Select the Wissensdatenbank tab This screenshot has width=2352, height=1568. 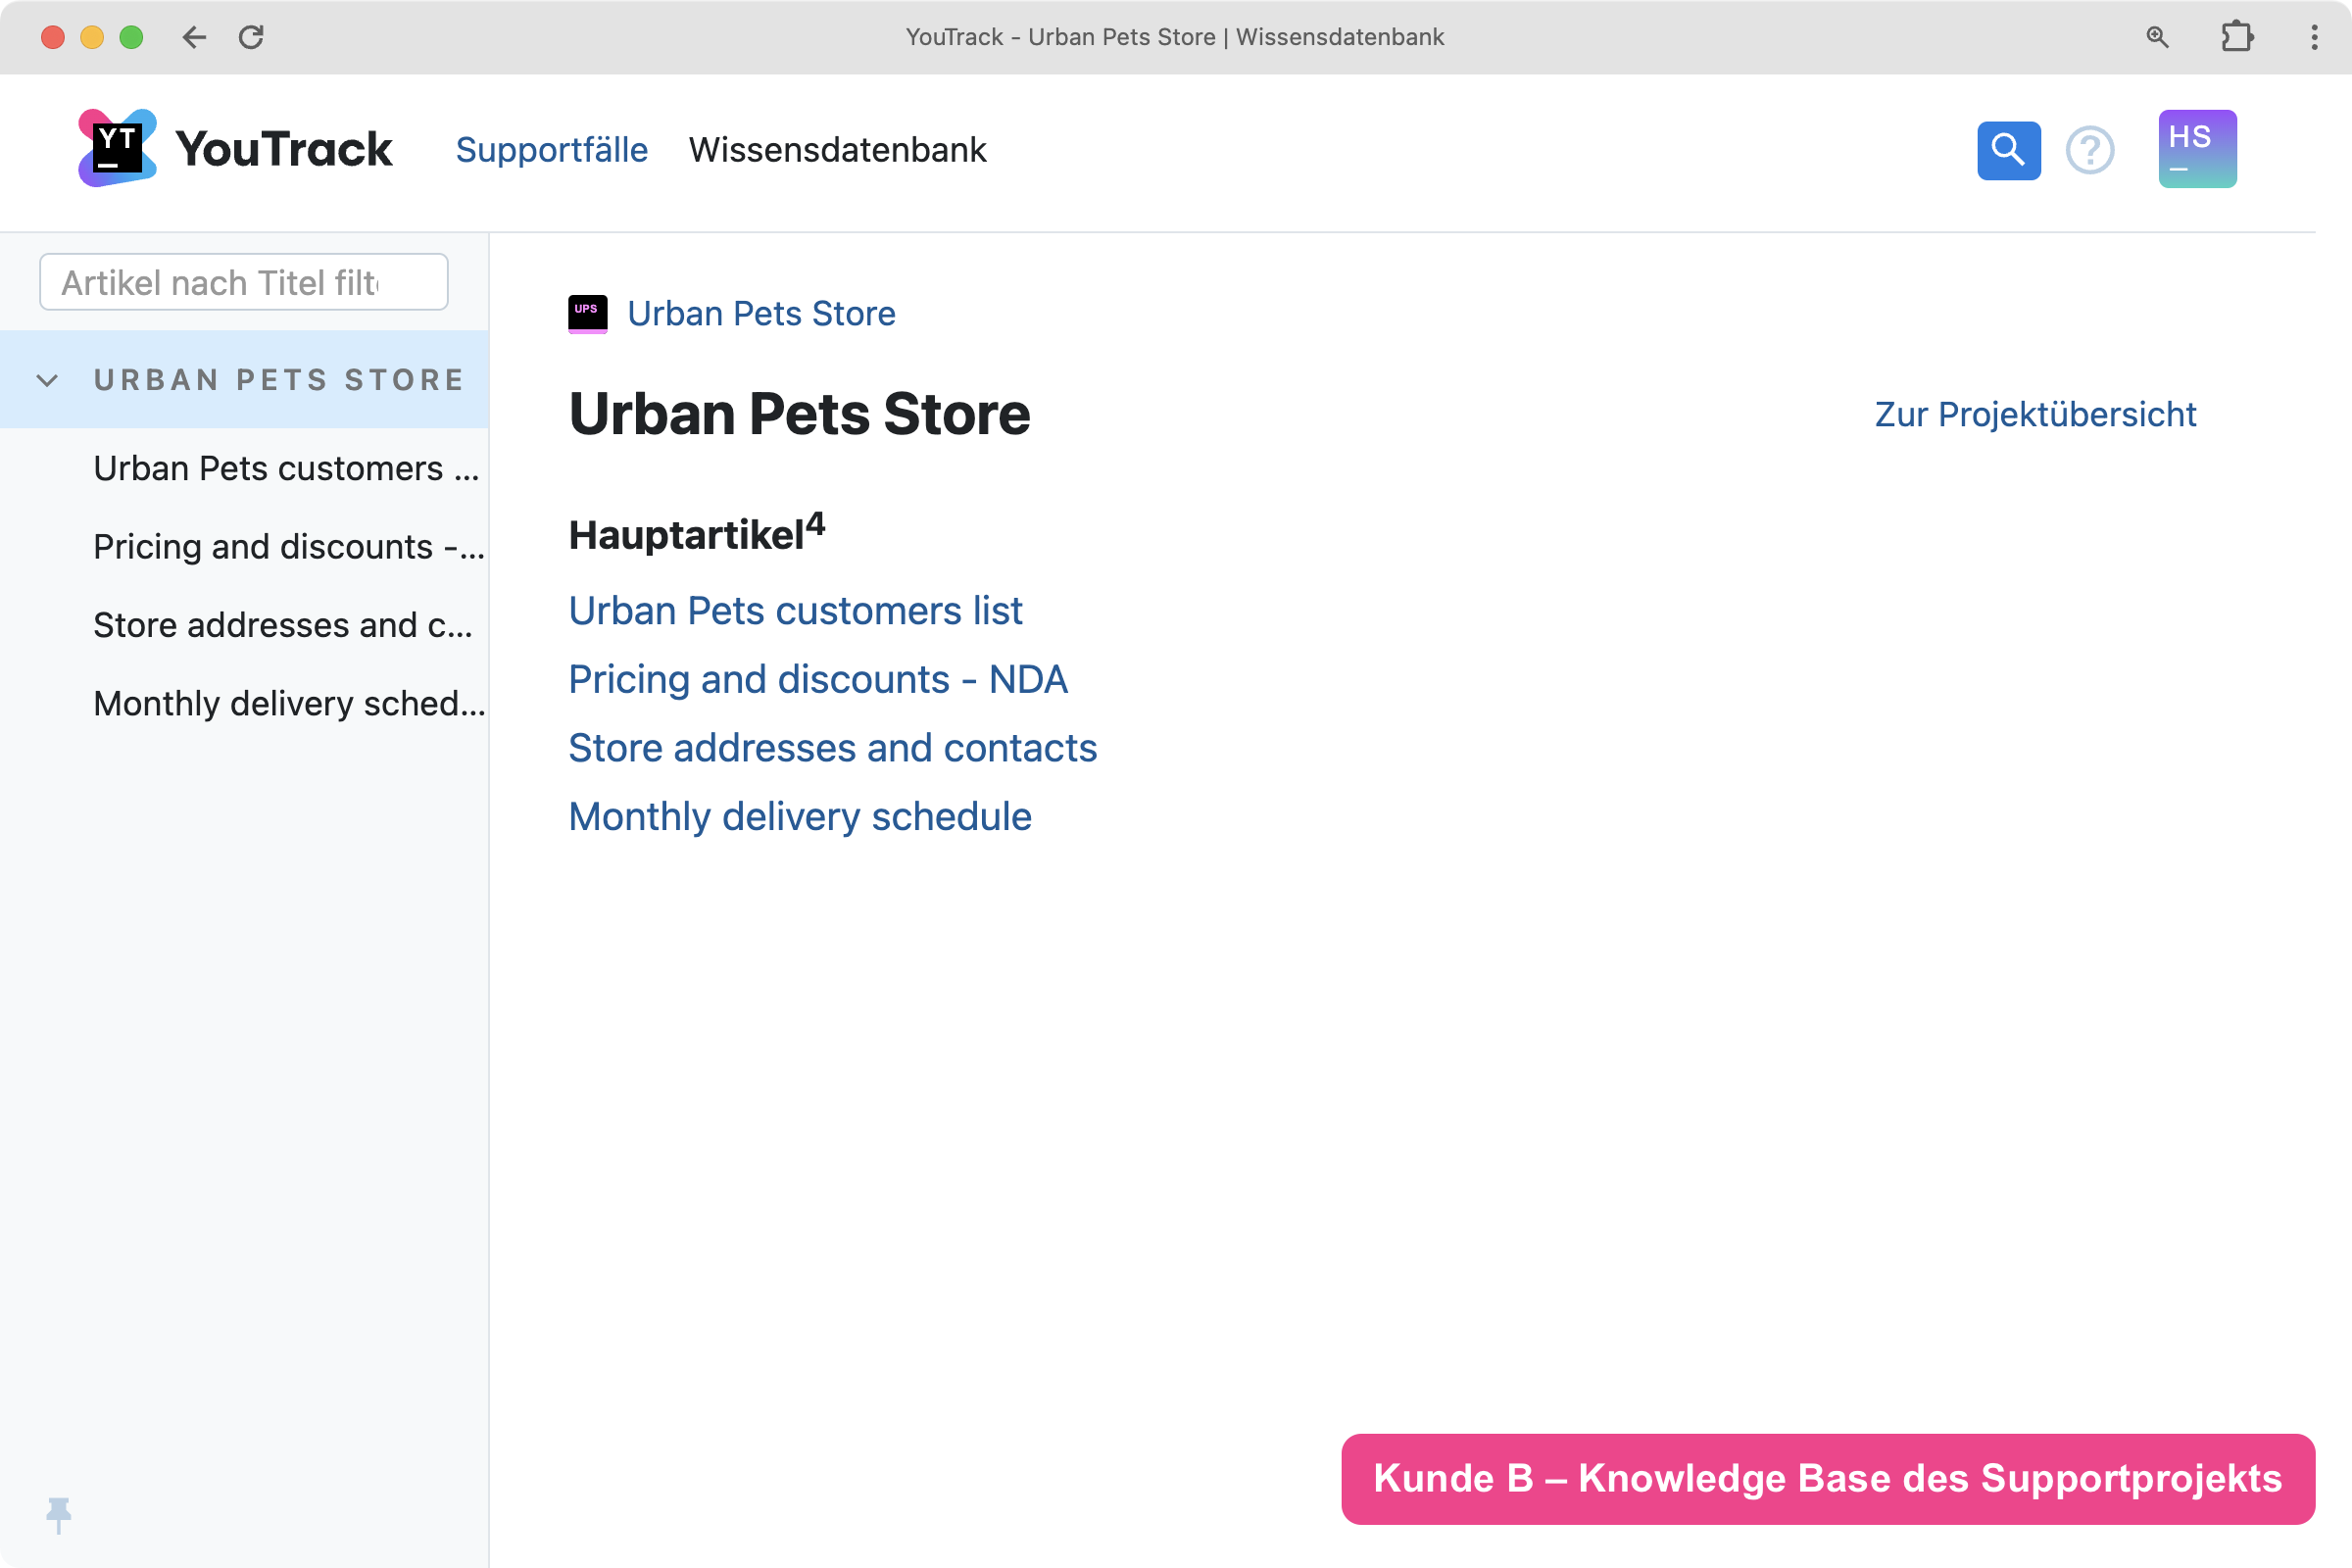(837, 149)
